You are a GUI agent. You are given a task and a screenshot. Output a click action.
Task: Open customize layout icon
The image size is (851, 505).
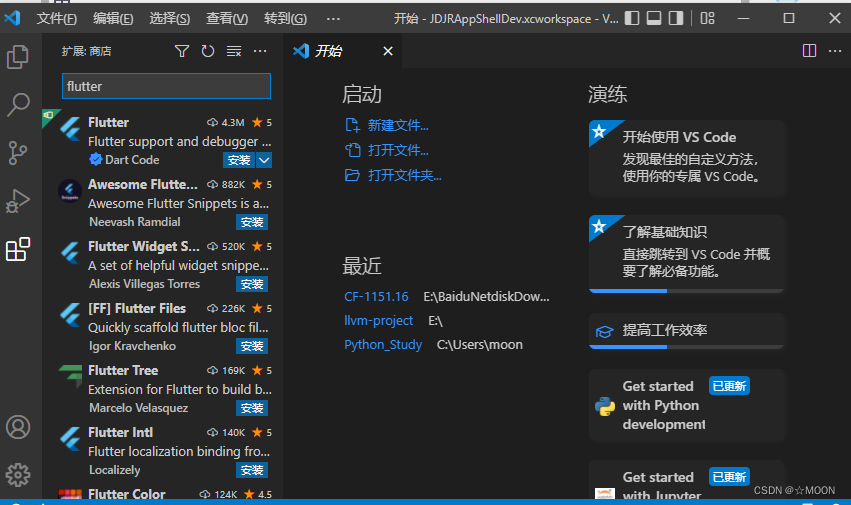707,18
